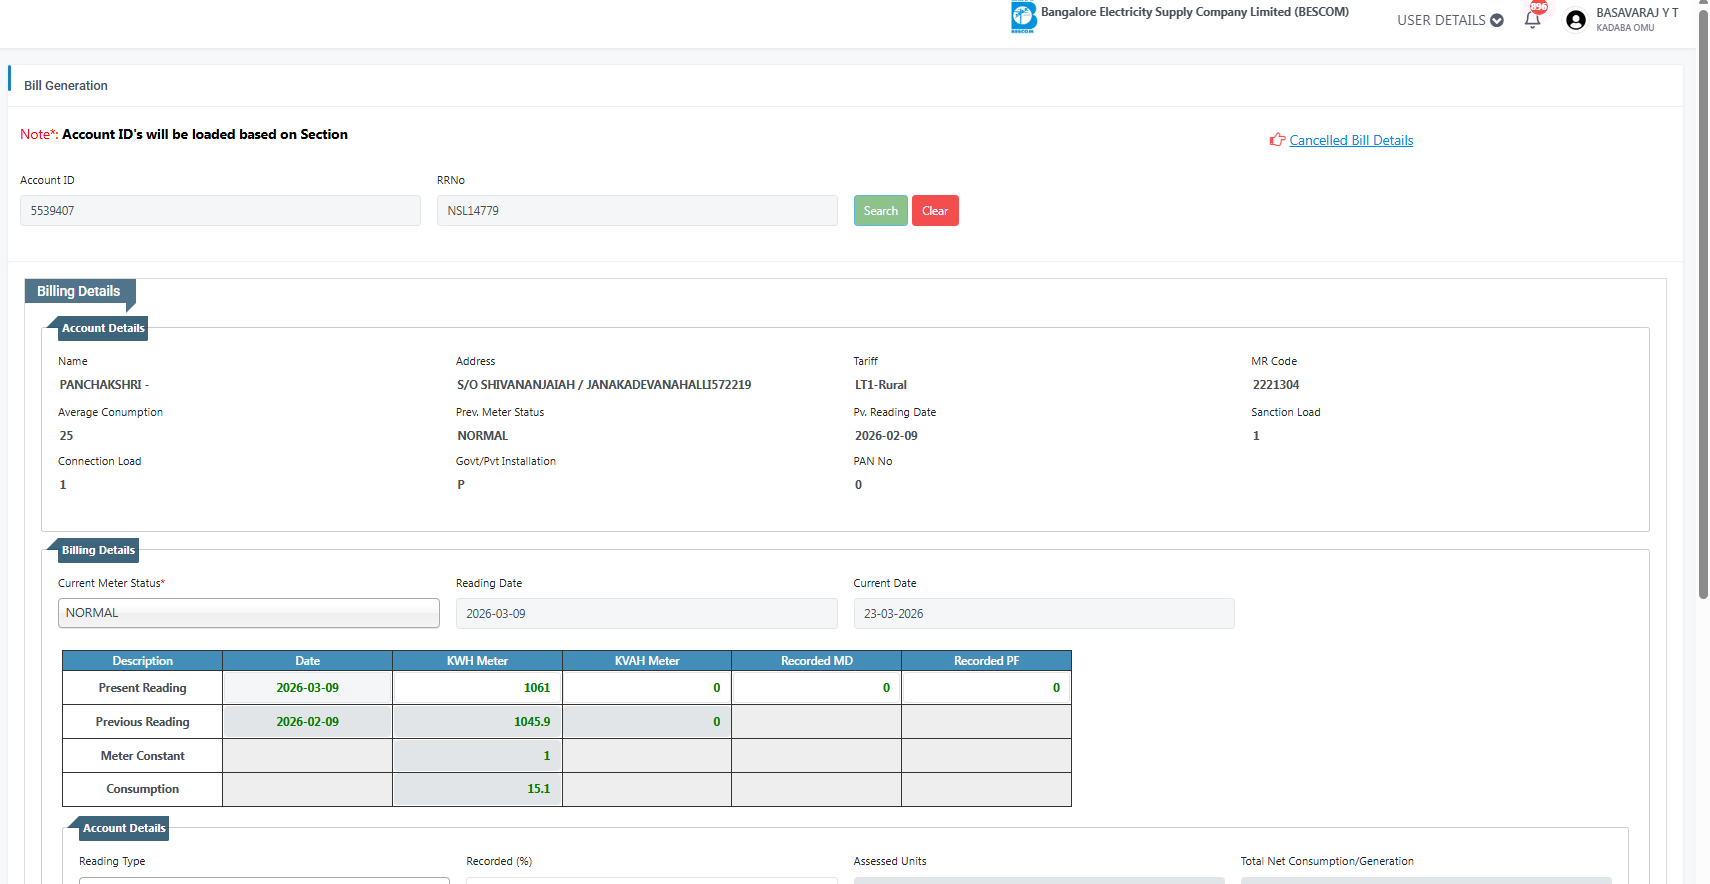1710x884 pixels.
Task: Select the Present Reading Recorded MD cell
Action: coord(816,688)
